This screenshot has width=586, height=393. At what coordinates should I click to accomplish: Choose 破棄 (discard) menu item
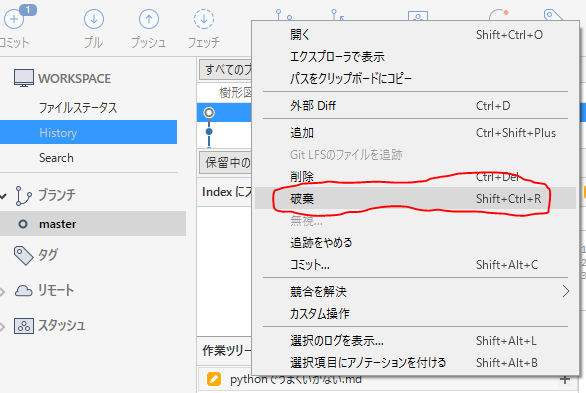pos(416,198)
